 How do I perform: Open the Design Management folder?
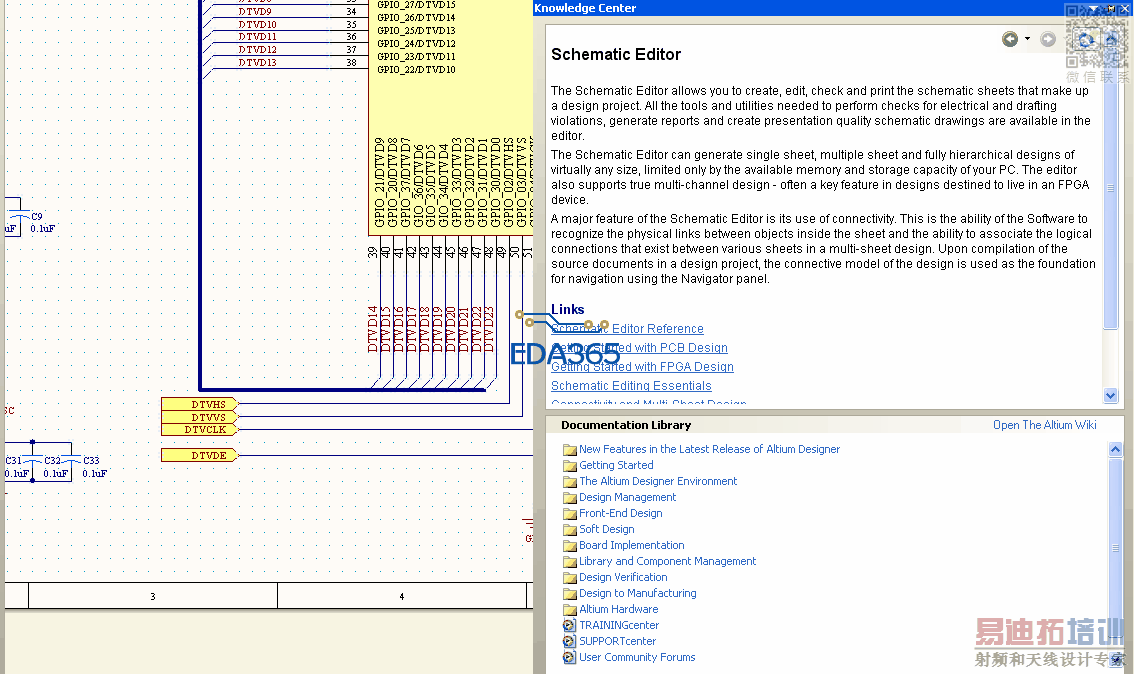628,497
